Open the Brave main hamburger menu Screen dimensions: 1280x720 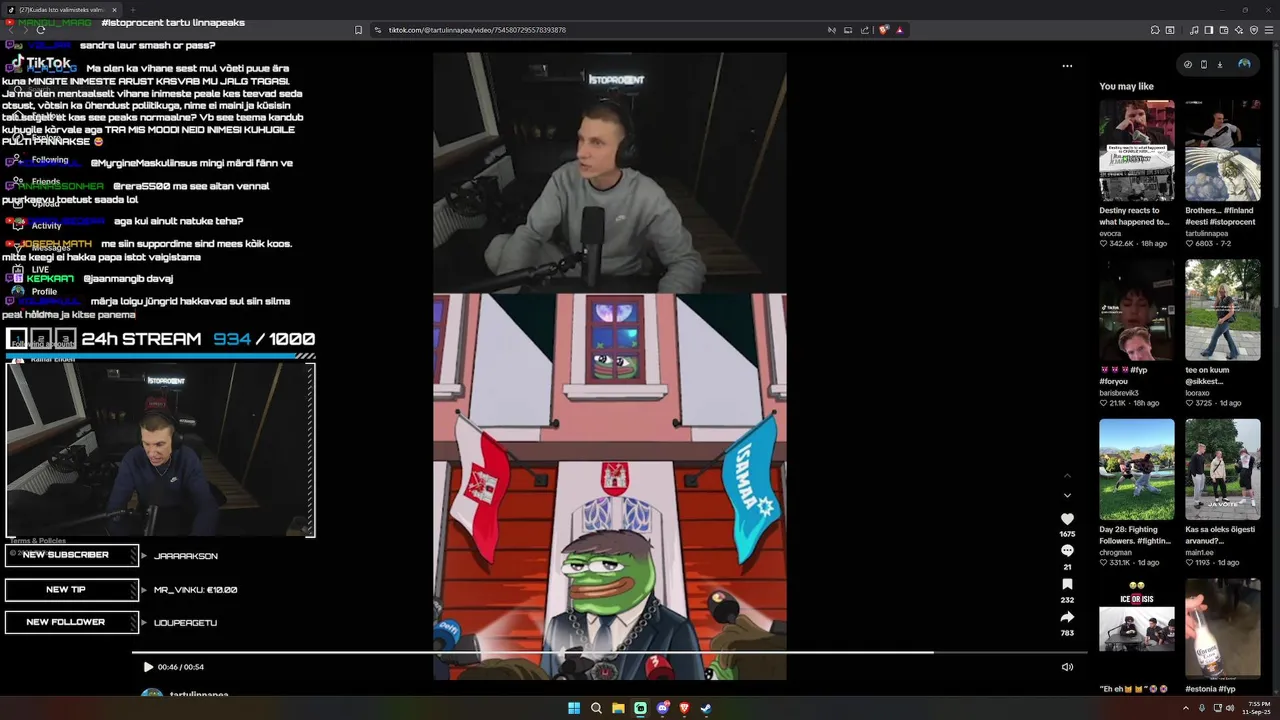pyautogui.click(x=1269, y=30)
